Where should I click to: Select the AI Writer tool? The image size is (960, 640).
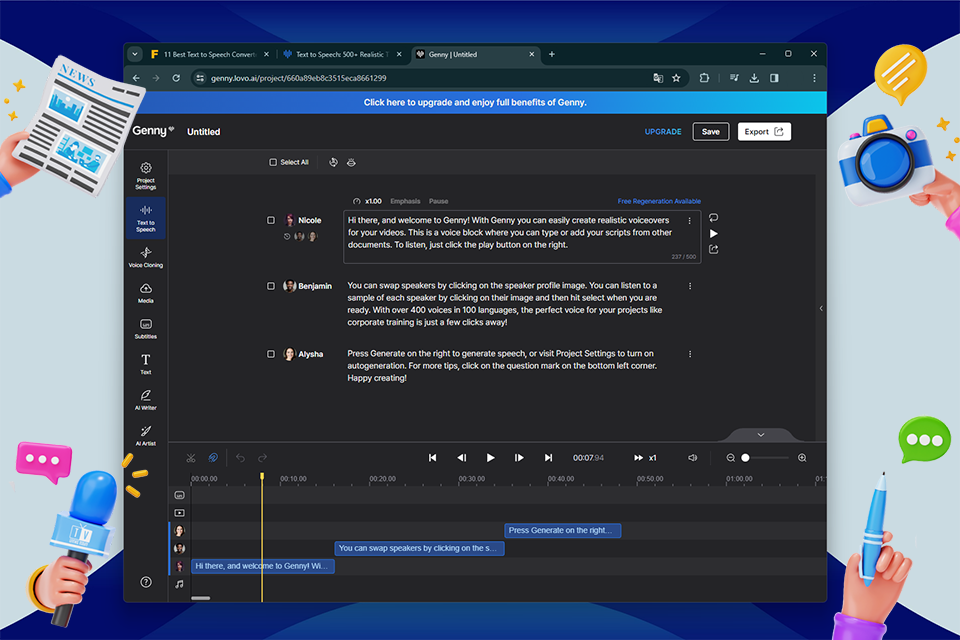point(146,400)
